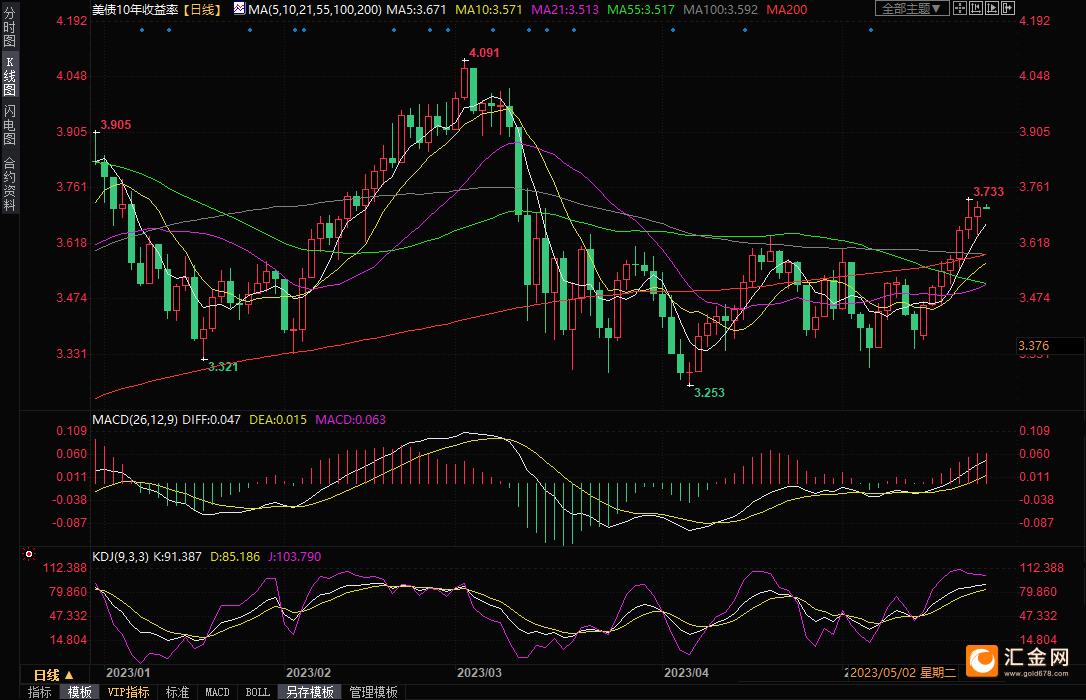Click the KDJ(9,3,3) indicator label
Image resolution: width=1086 pixels, height=700 pixels.
pos(121,557)
